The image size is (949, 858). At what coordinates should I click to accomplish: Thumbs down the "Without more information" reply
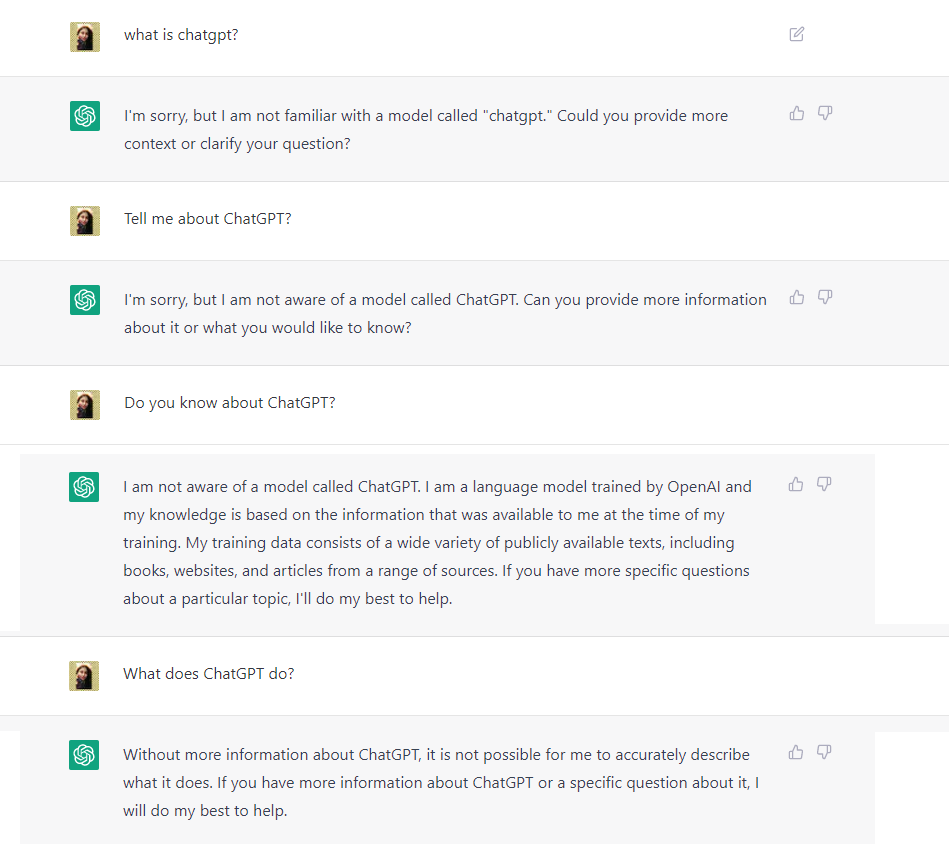point(824,752)
